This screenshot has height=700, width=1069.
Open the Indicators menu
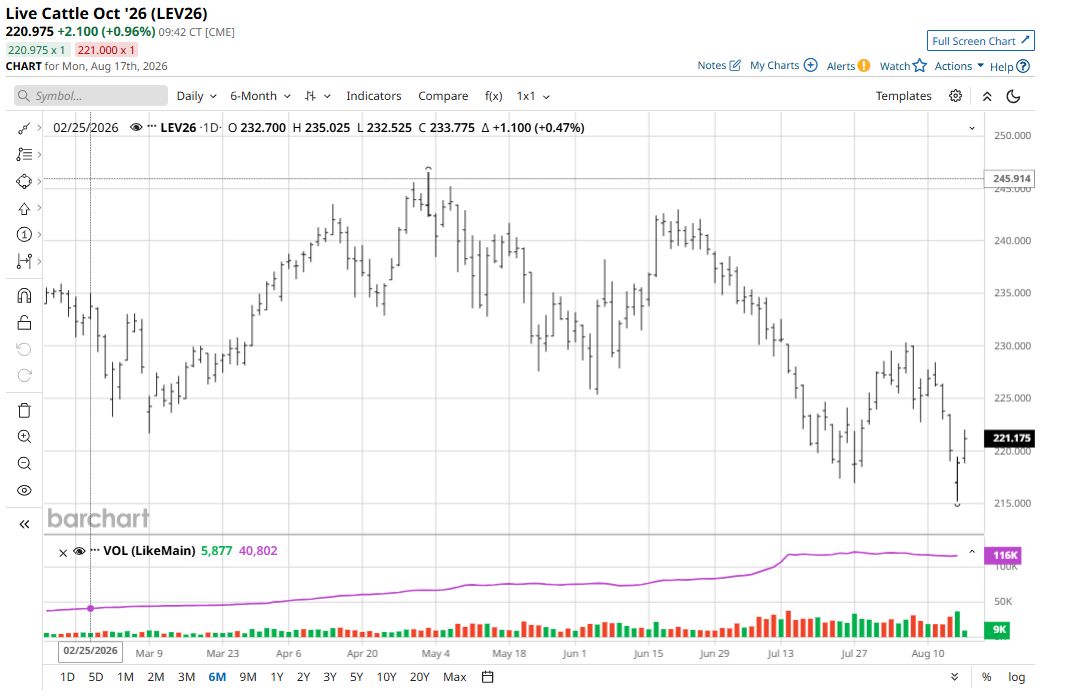[374, 96]
